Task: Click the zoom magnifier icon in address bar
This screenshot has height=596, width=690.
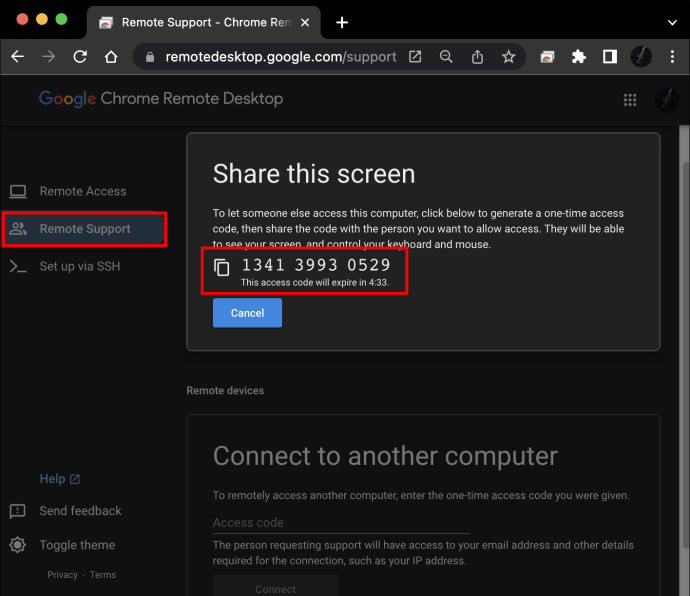Action: coord(446,56)
